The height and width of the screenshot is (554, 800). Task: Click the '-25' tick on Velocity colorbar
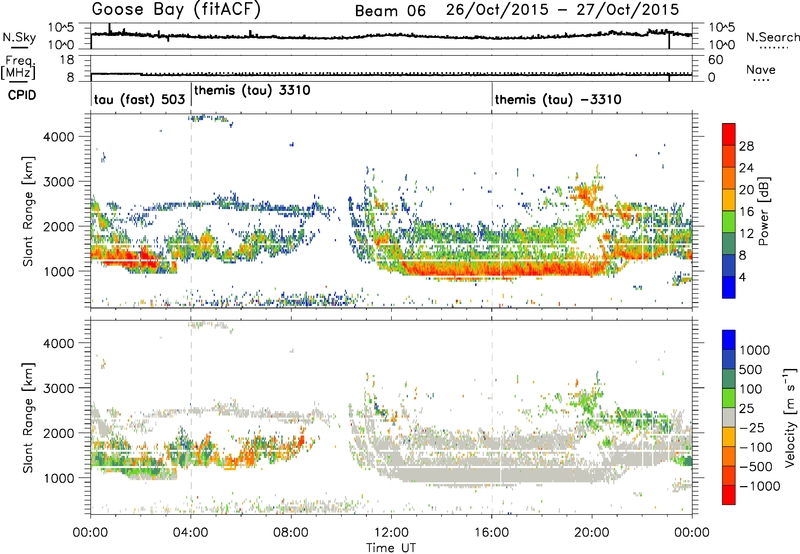(x=753, y=428)
